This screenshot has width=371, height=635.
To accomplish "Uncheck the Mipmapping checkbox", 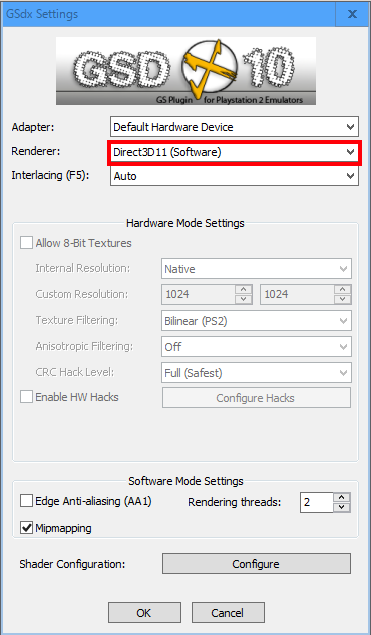I will [27, 528].
